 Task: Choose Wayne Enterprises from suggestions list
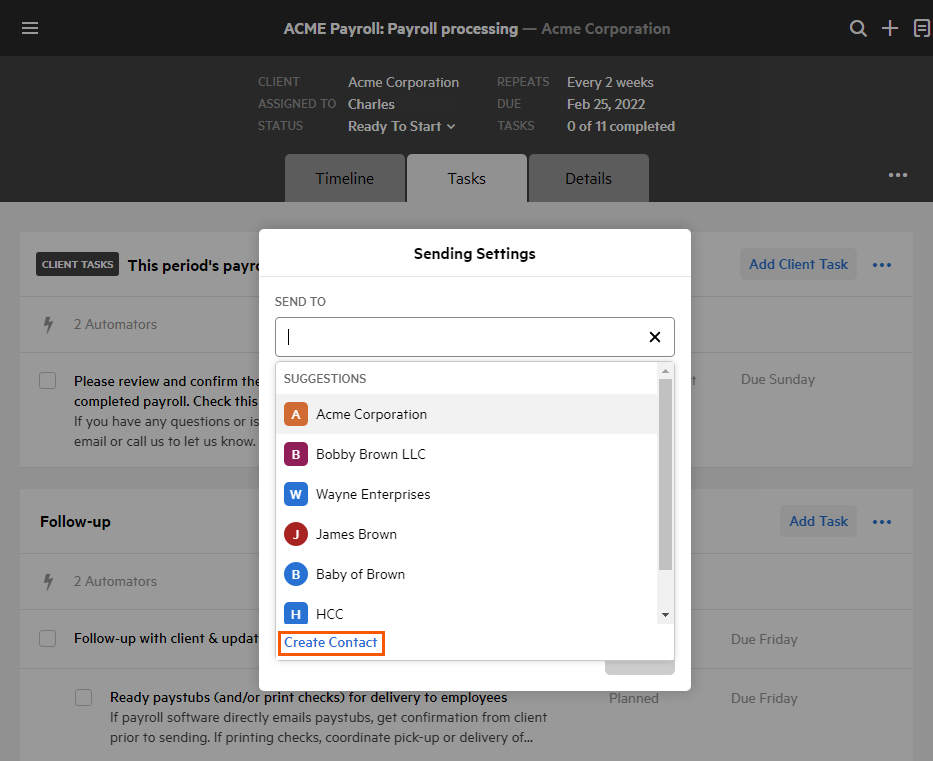(x=373, y=494)
